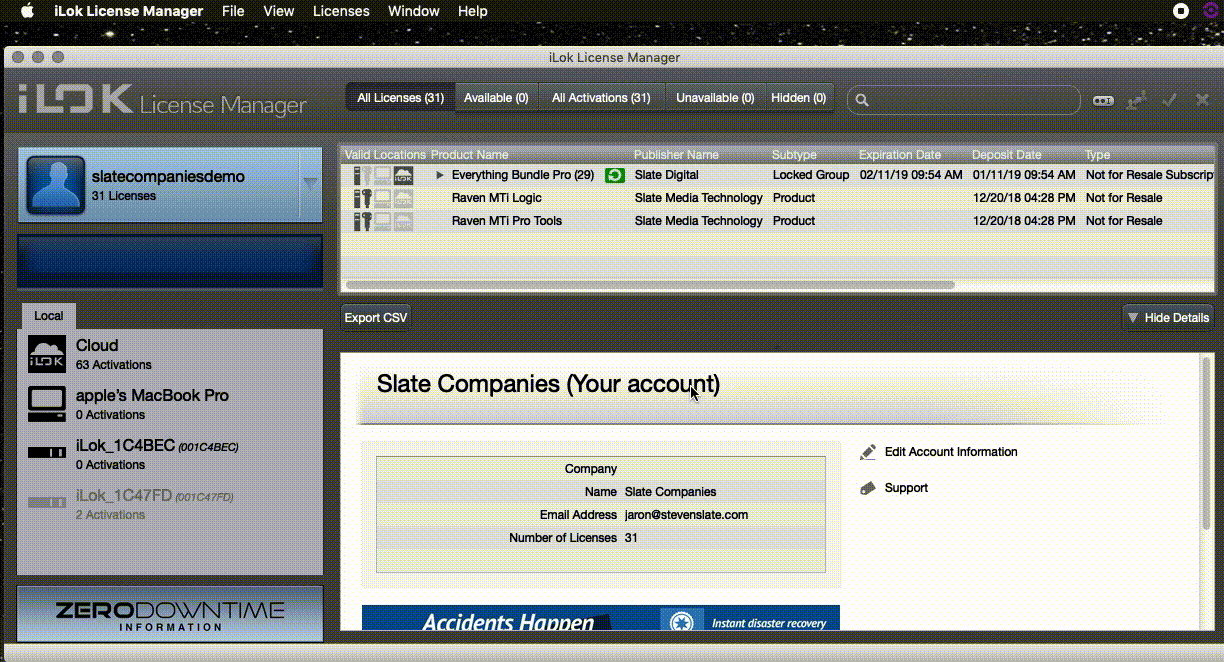Image resolution: width=1224 pixels, height=662 pixels.
Task: Sort by the Valid Locations column header
Action: pos(385,155)
